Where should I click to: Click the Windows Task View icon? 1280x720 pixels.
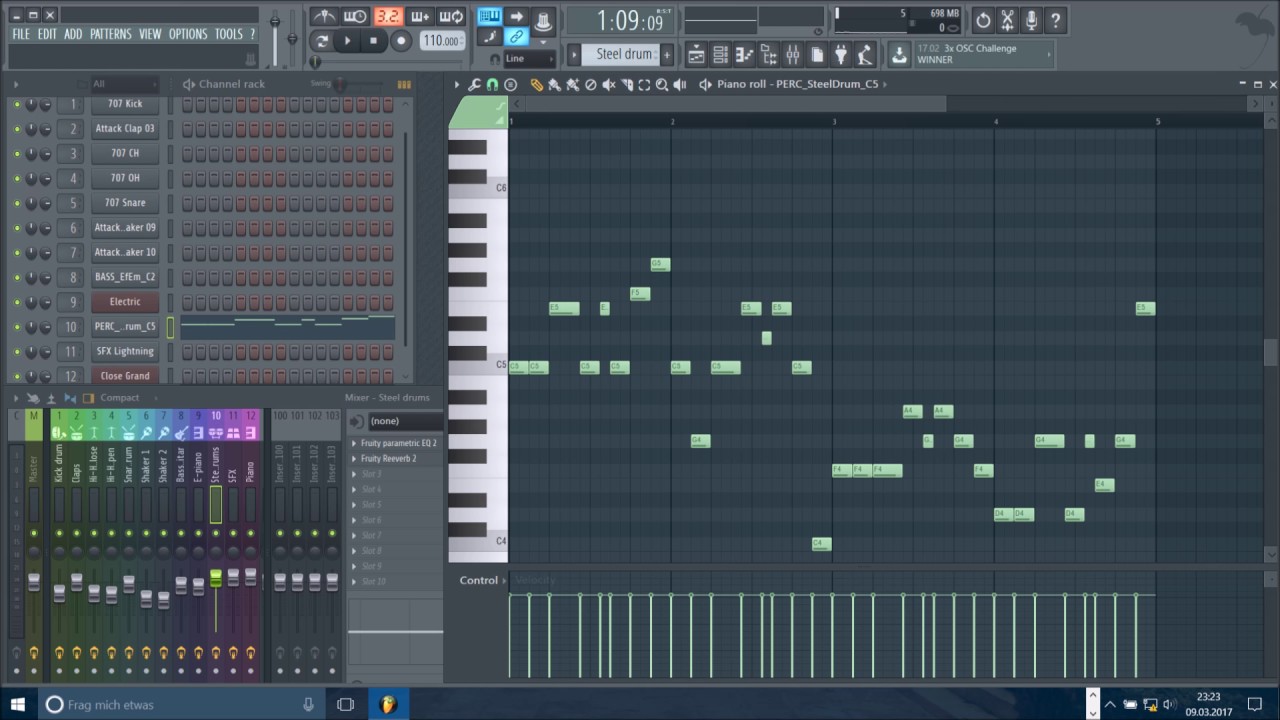click(345, 704)
